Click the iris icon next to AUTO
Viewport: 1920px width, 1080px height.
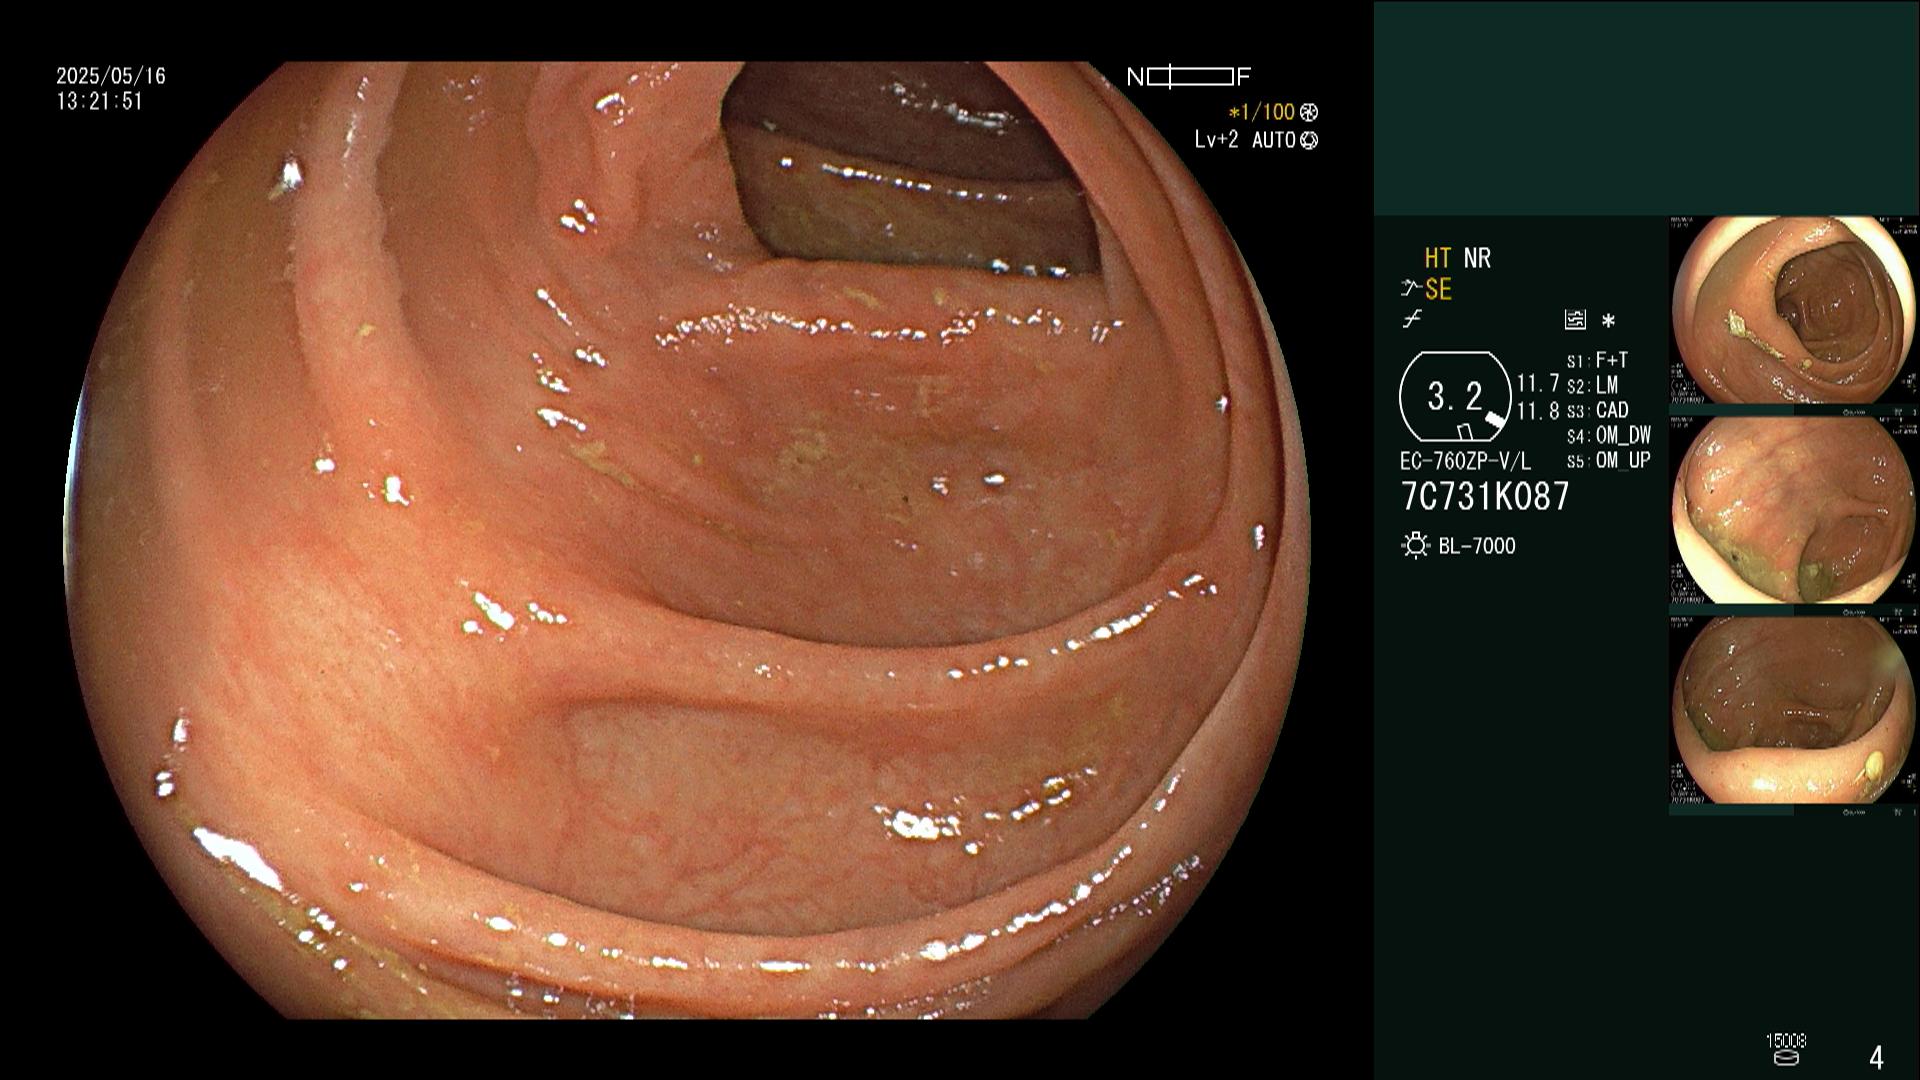(1309, 140)
